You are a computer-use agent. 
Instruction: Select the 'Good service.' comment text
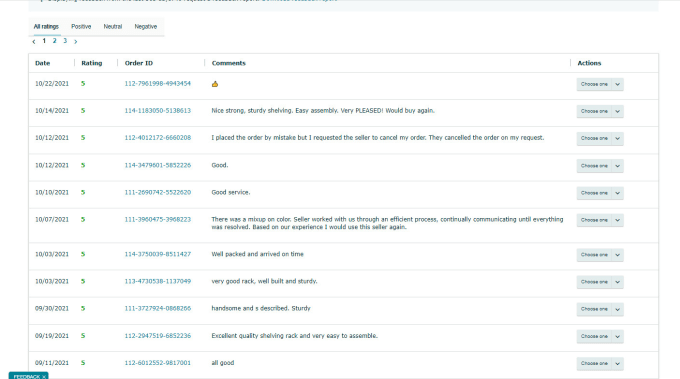(x=231, y=192)
